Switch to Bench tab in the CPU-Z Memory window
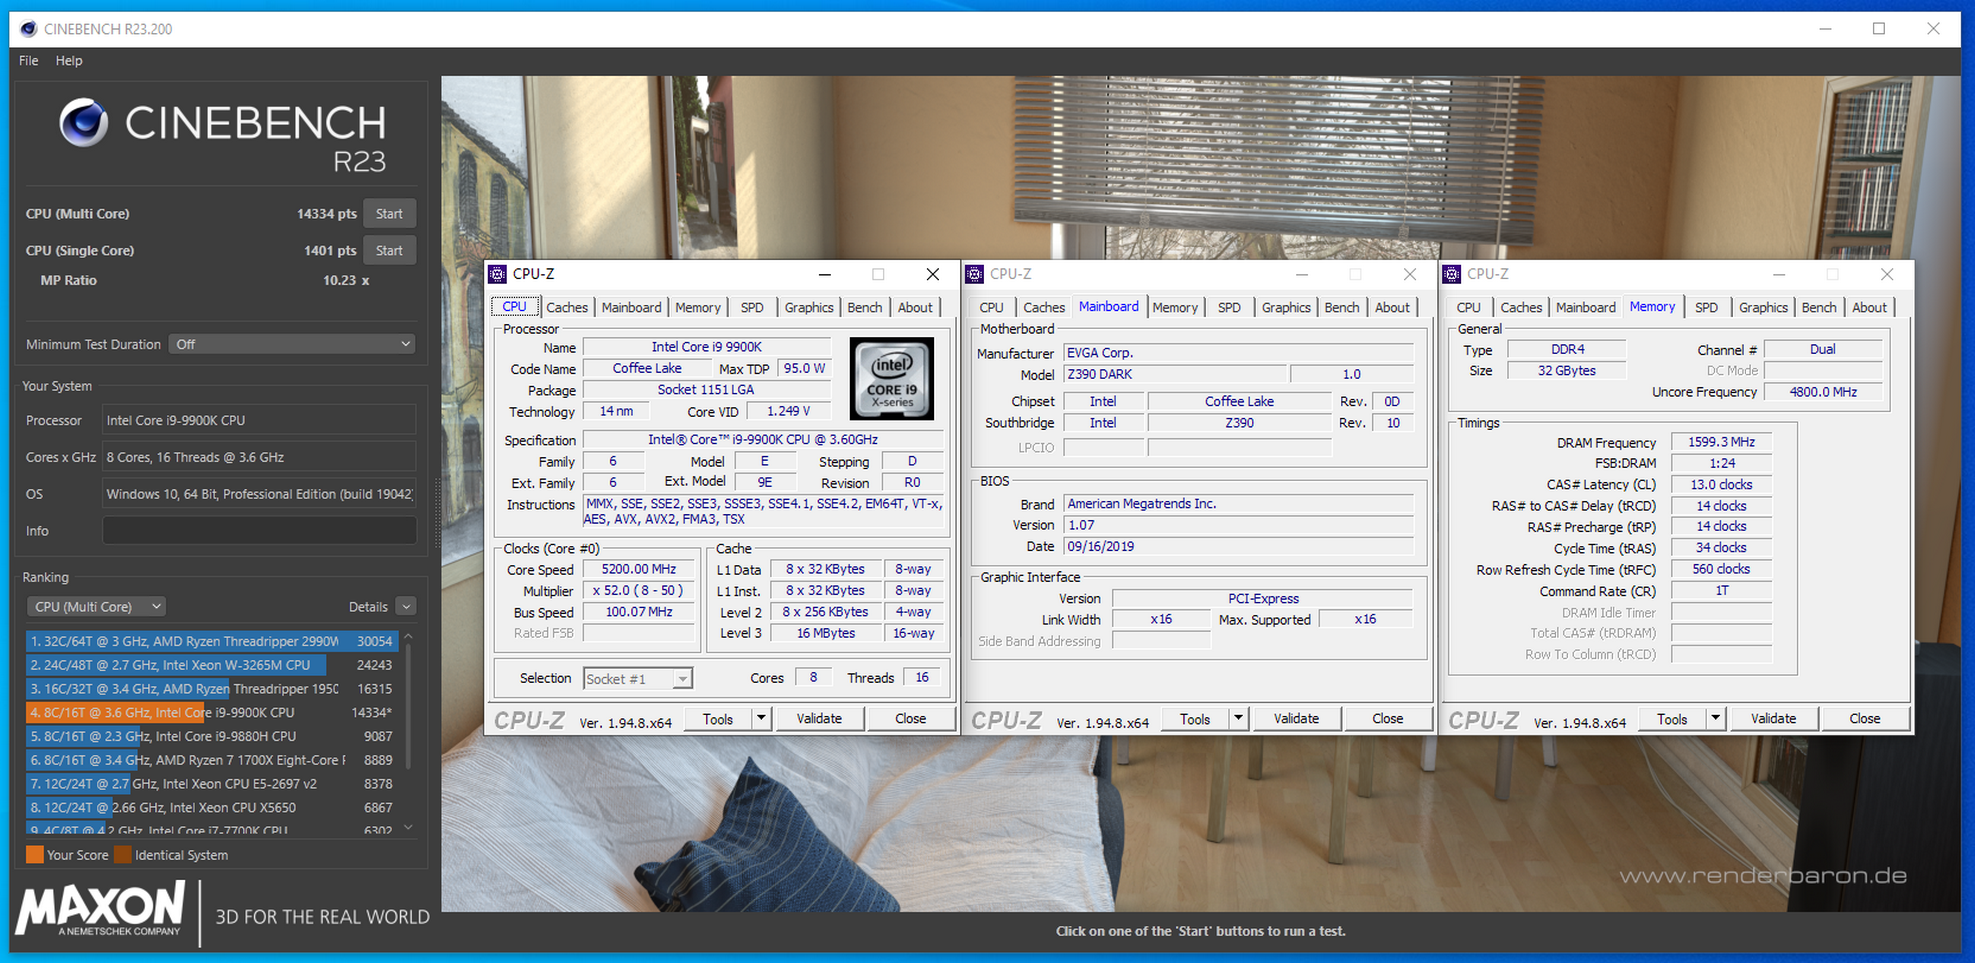This screenshot has height=963, width=1975. tap(1819, 308)
